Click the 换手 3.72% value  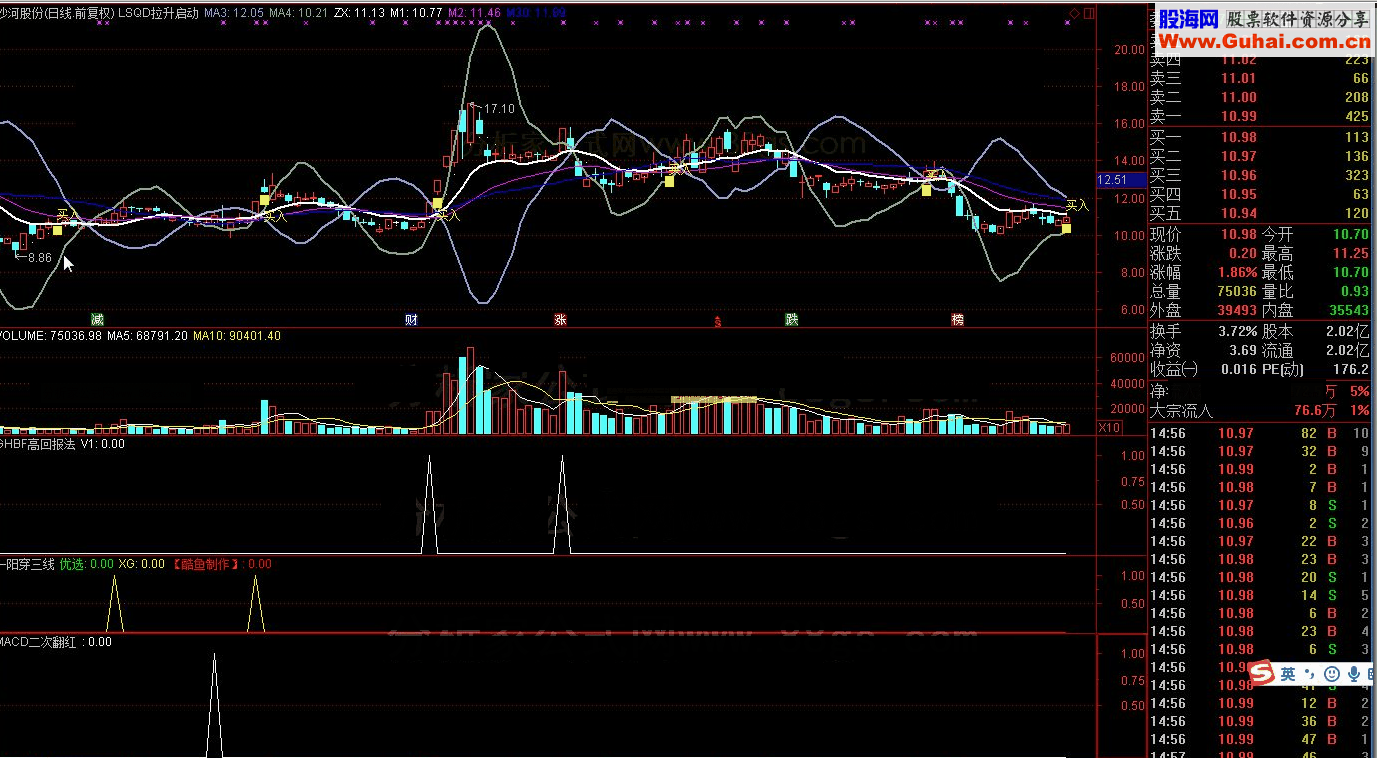(x=1236, y=331)
